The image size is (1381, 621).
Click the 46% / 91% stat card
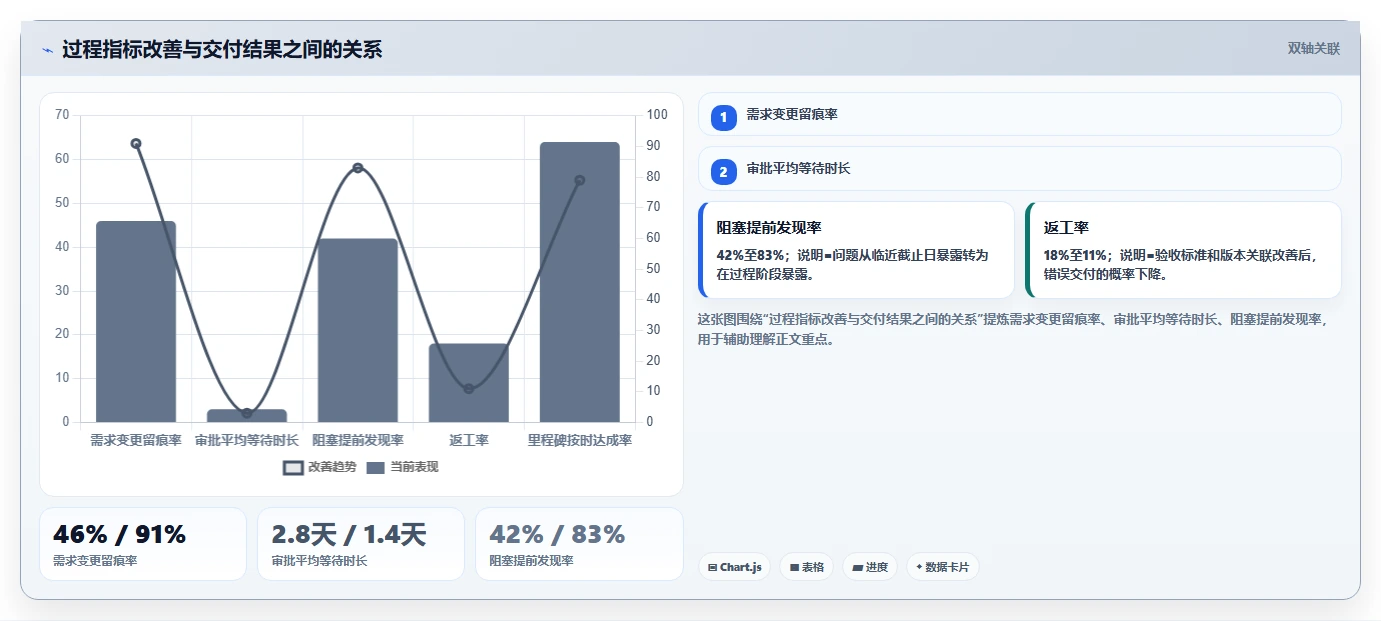click(x=143, y=544)
